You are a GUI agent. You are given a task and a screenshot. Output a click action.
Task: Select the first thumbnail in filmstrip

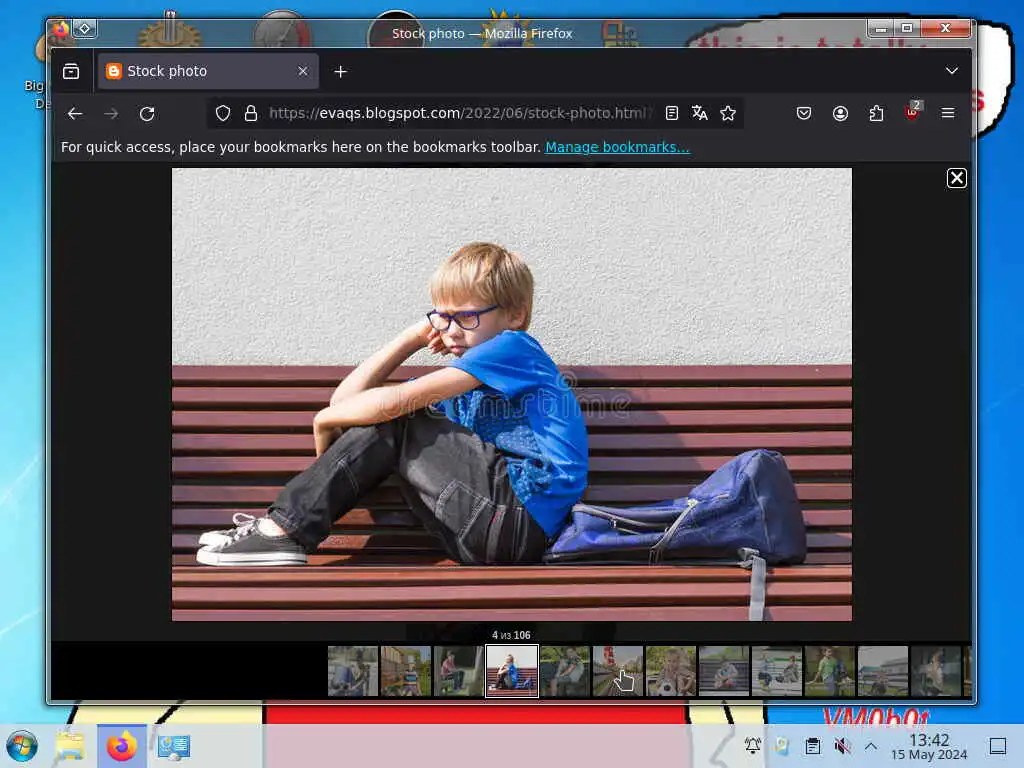(x=353, y=671)
